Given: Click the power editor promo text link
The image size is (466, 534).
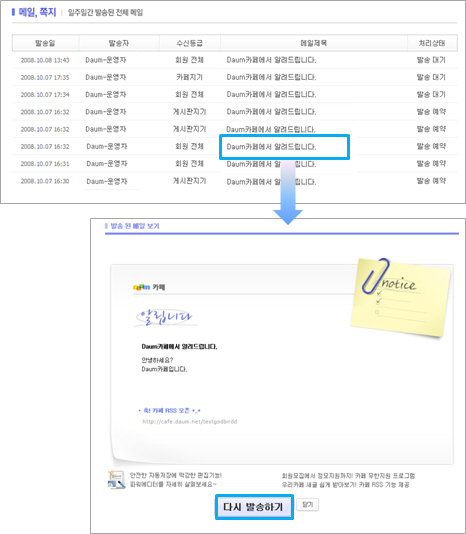Looking at the screenshot, I should tap(176, 480).
